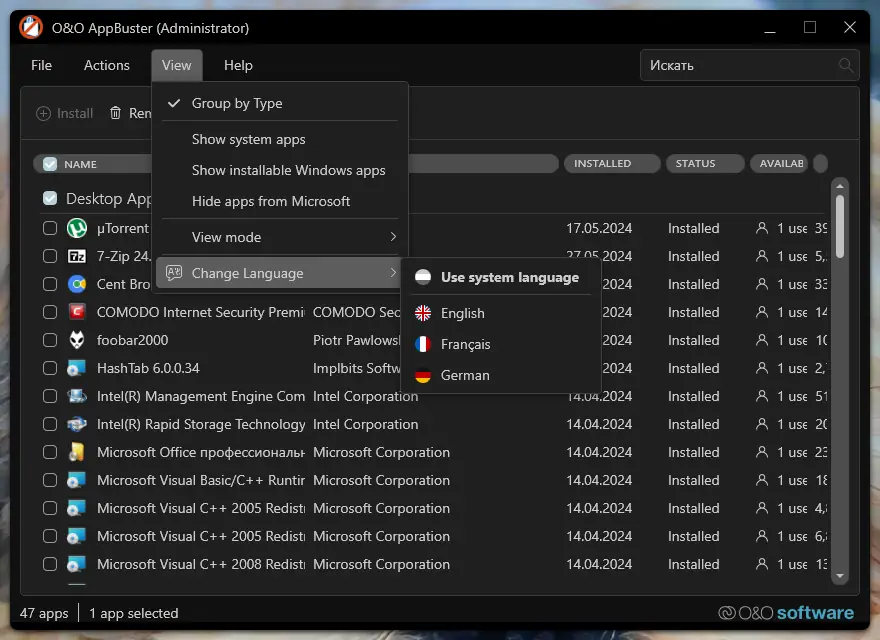This screenshot has height=640, width=880.
Task: Check the HashTab 6.0.0.34 checkbox
Action: click(x=50, y=368)
